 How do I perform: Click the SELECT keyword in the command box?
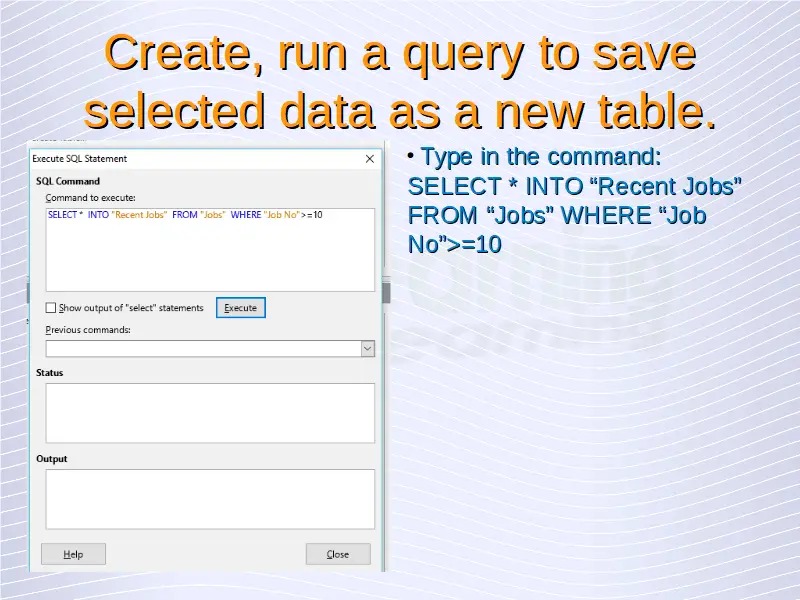pyautogui.click(x=62, y=215)
